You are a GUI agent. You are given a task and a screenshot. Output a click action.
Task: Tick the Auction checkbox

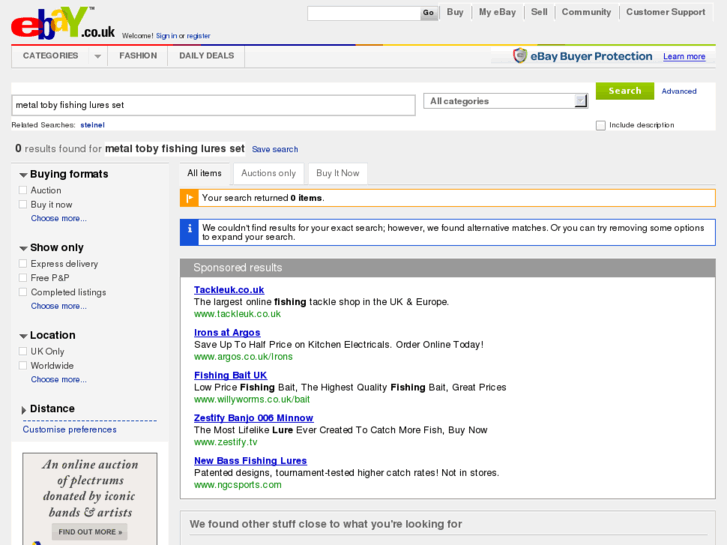tap(23, 190)
